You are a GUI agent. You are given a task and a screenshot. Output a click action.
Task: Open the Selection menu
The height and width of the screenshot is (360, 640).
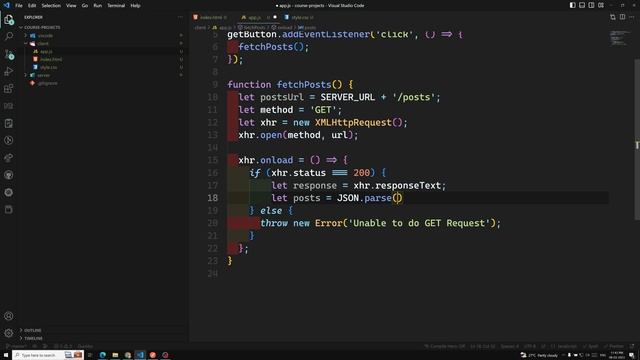coord(51,6)
